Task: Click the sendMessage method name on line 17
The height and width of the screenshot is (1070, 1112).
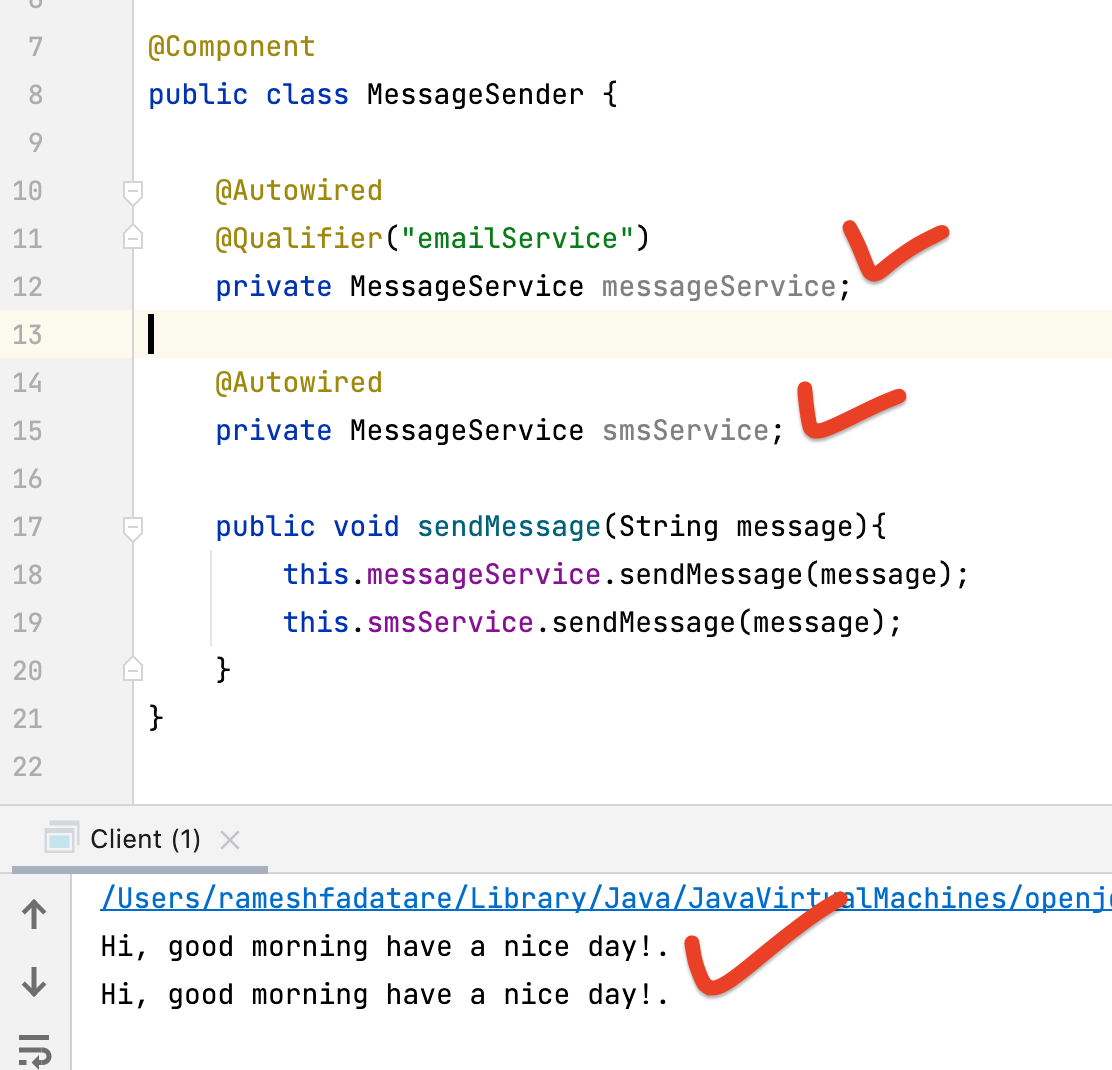Action: 508,527
